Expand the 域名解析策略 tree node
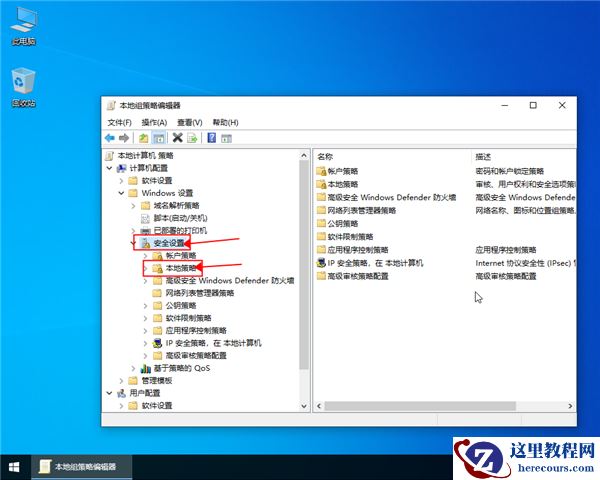 133,206
